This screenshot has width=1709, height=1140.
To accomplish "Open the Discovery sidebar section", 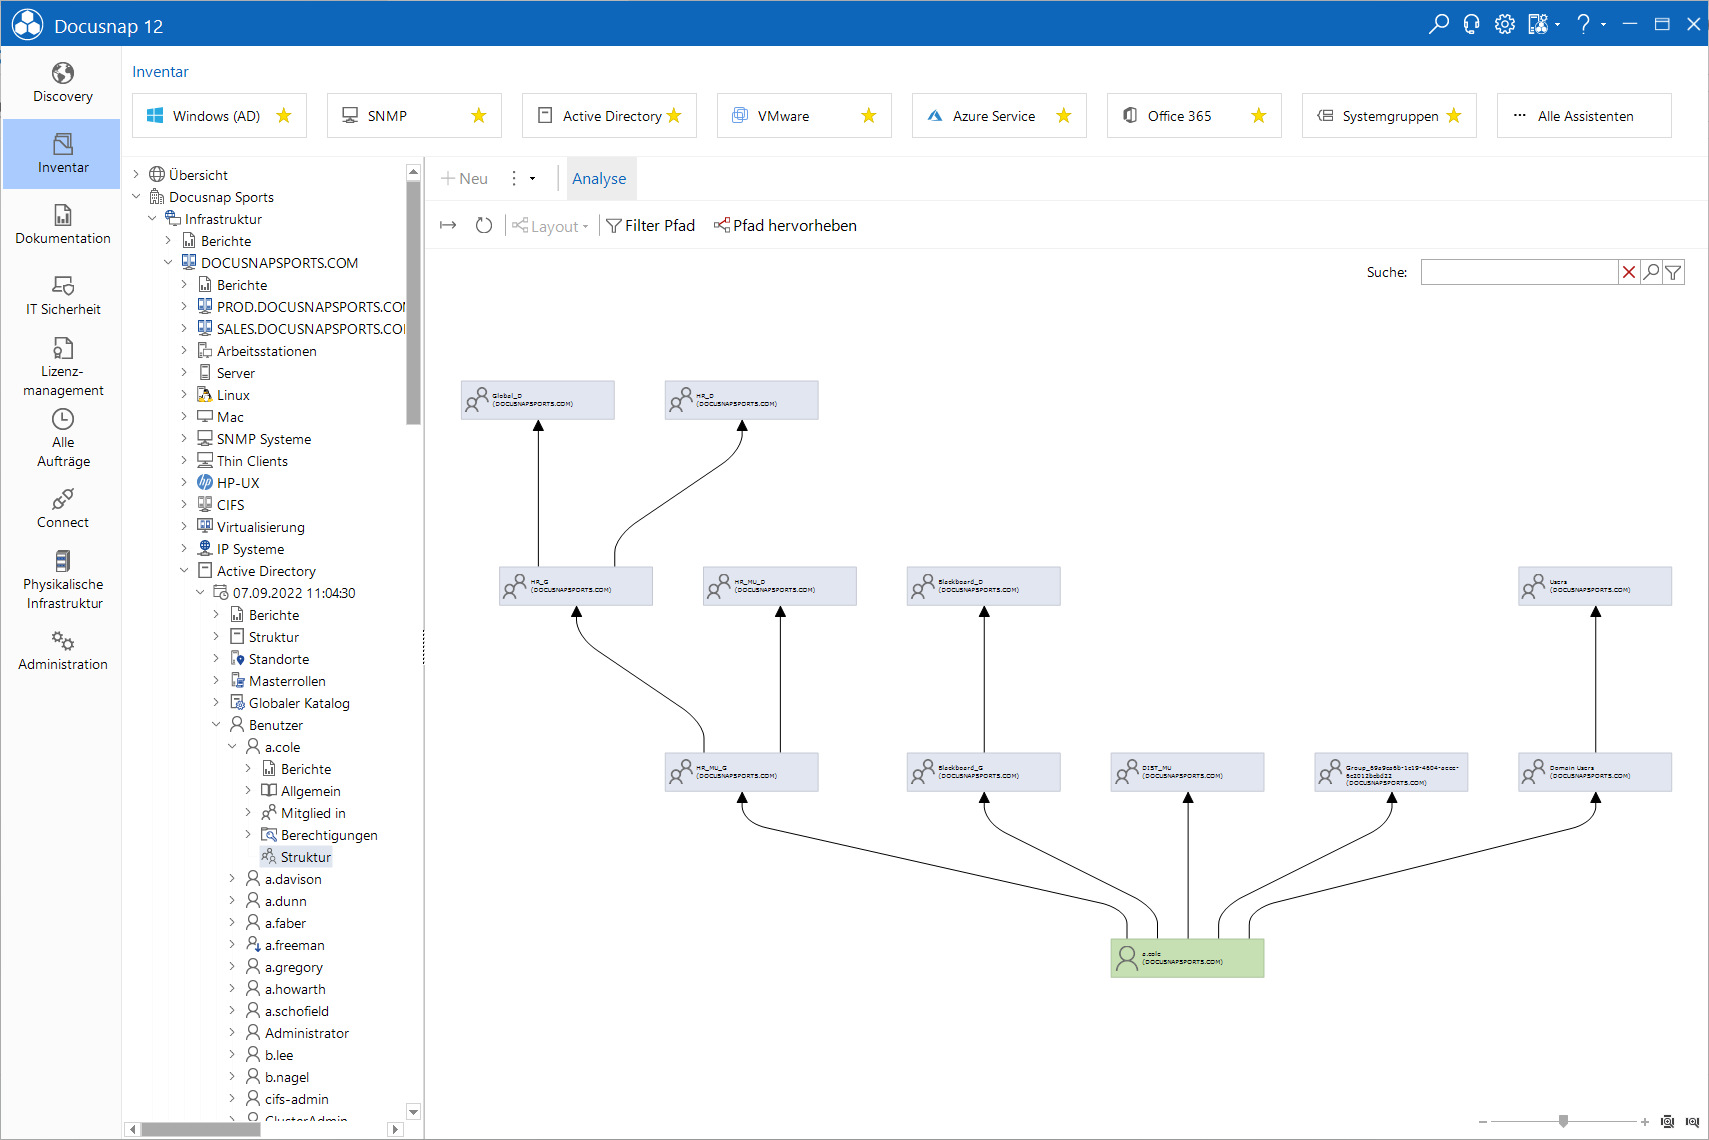I will 62,83.
